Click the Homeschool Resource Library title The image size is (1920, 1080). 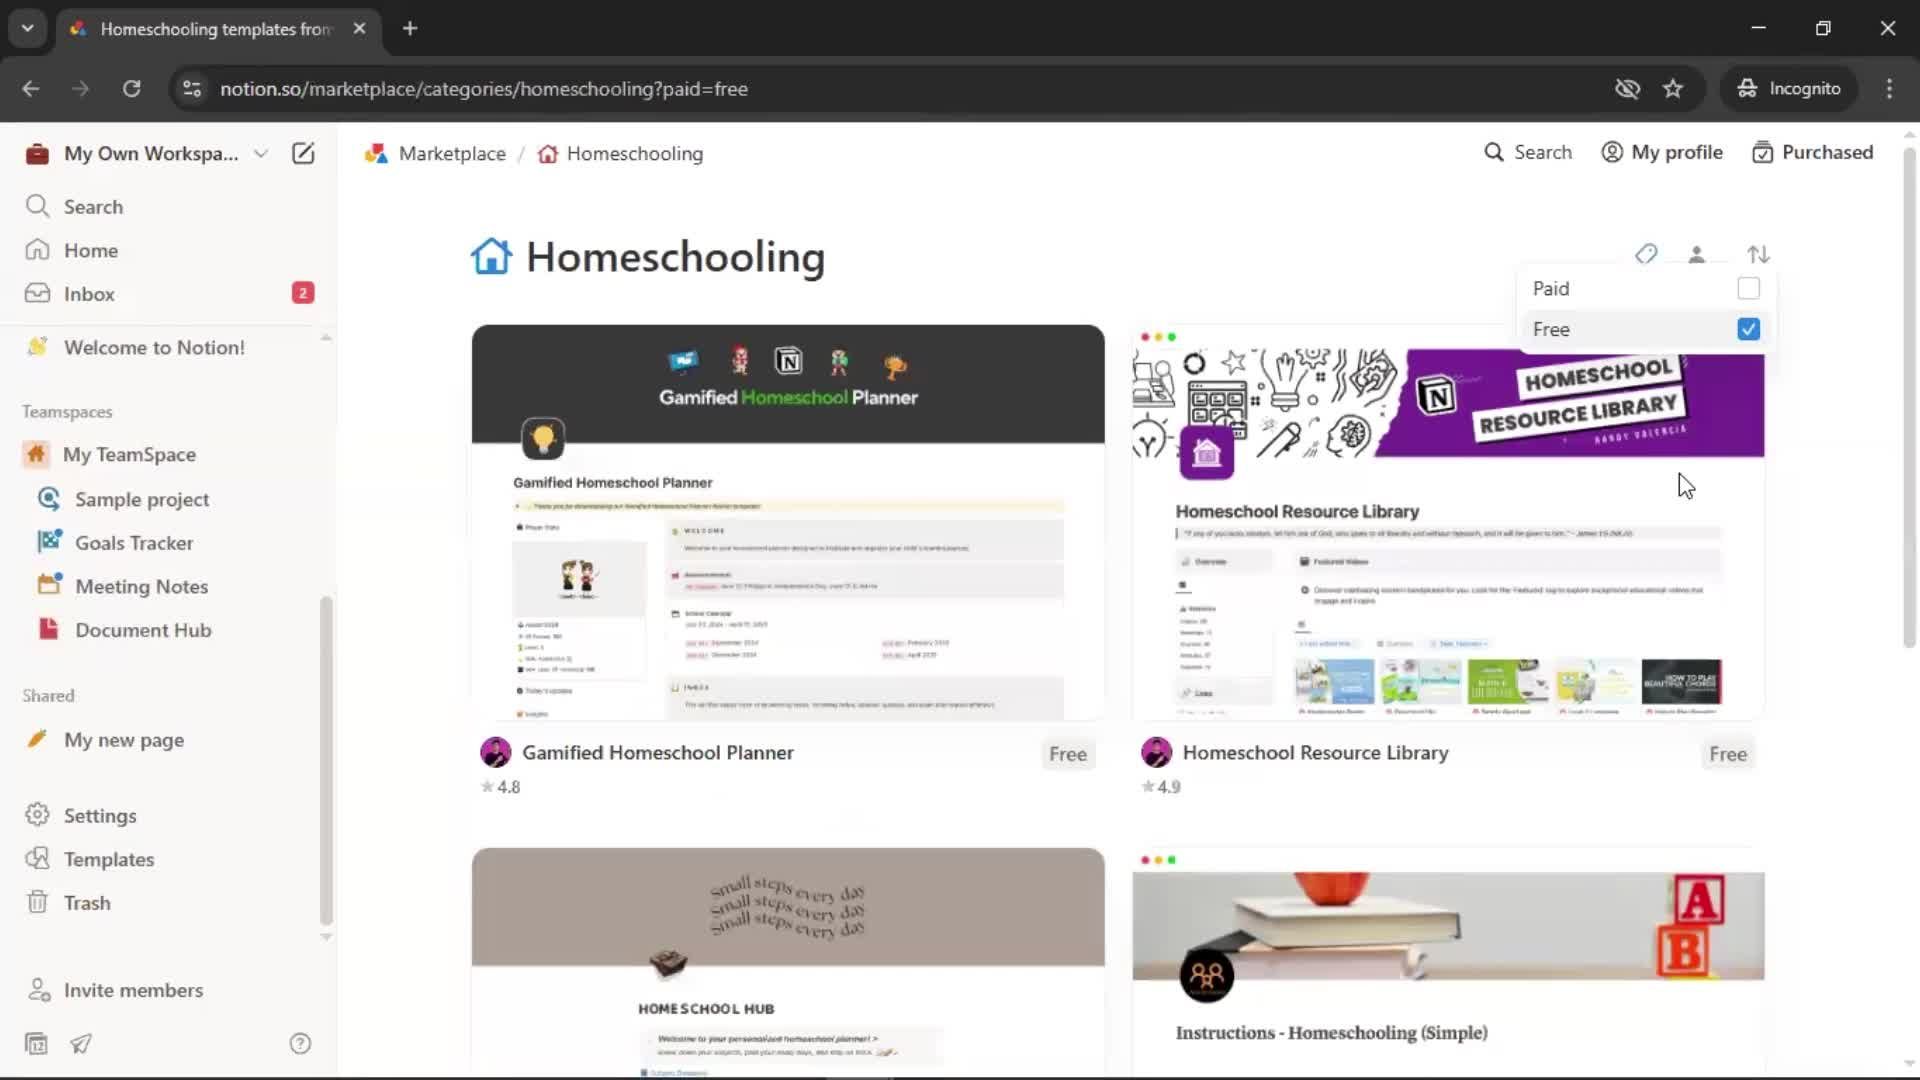[1315, 753]
